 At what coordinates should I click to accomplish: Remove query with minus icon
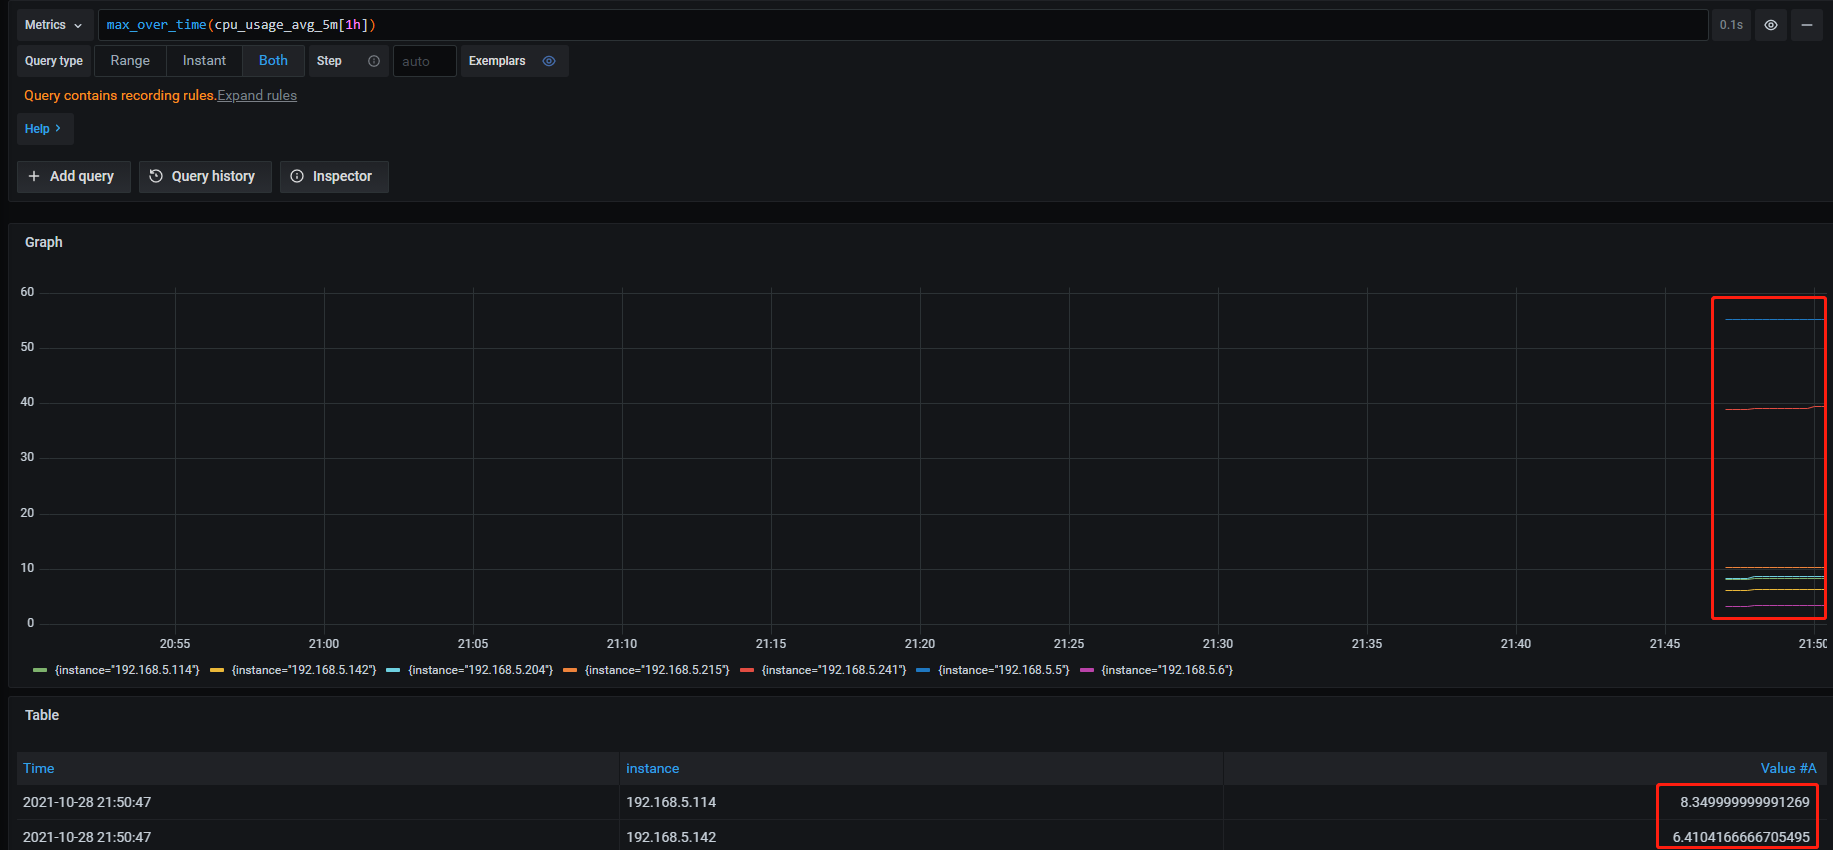1806,25
